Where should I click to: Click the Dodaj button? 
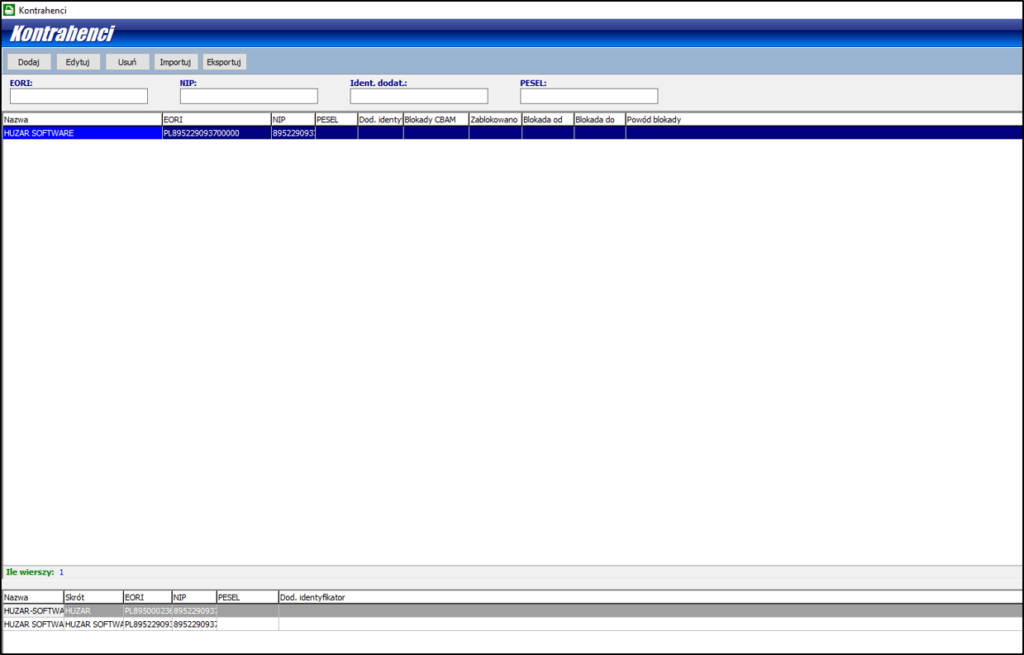(28, 62)
